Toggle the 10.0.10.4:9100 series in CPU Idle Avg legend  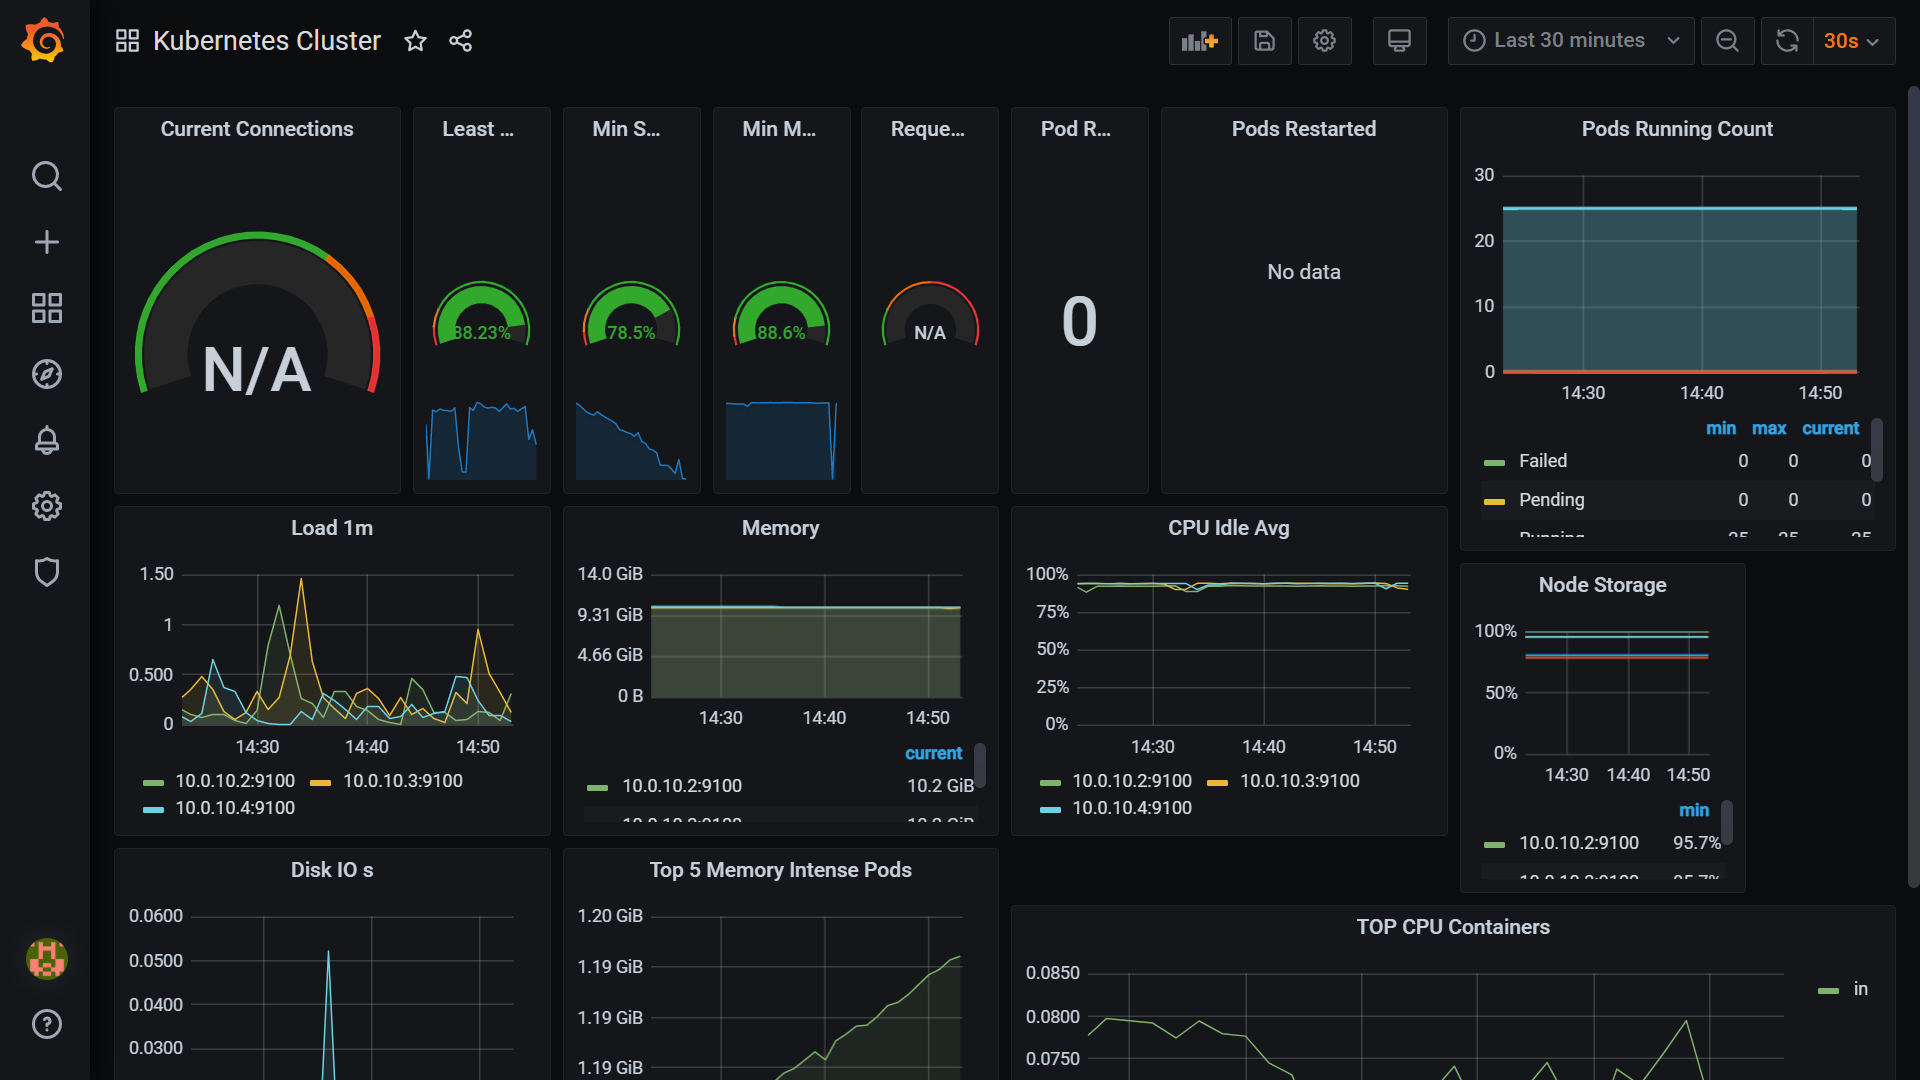(1131, 808)
